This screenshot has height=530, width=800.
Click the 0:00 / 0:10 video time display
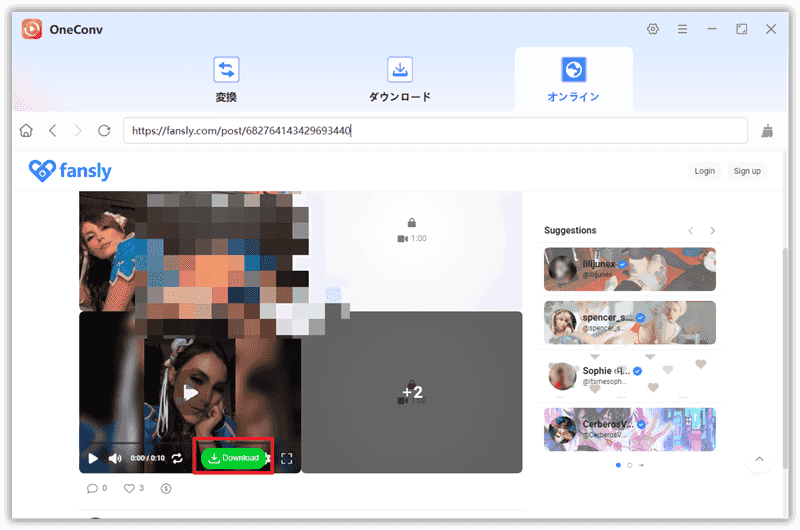(147, 458)
